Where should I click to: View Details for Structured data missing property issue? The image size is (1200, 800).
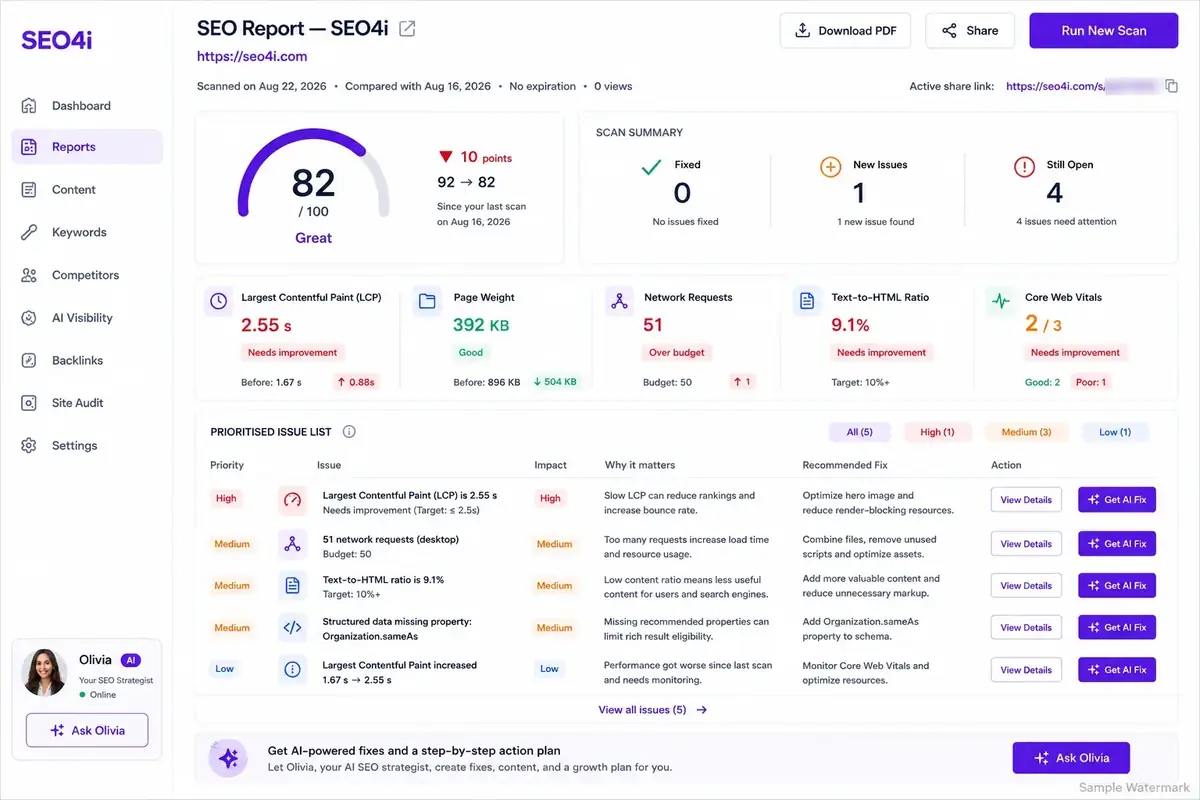(x=1026, y=628)
